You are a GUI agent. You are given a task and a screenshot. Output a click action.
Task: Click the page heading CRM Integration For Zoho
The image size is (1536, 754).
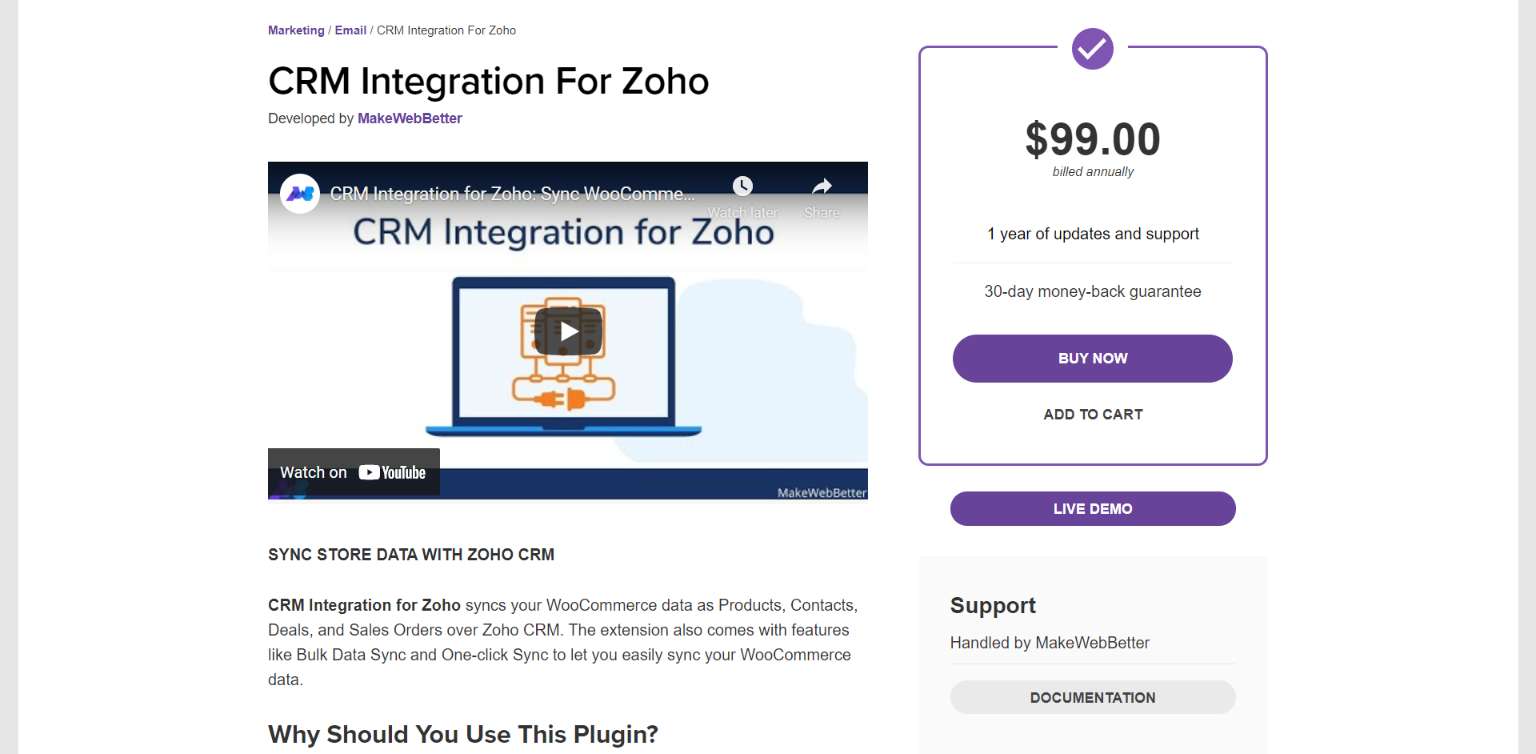488,81
